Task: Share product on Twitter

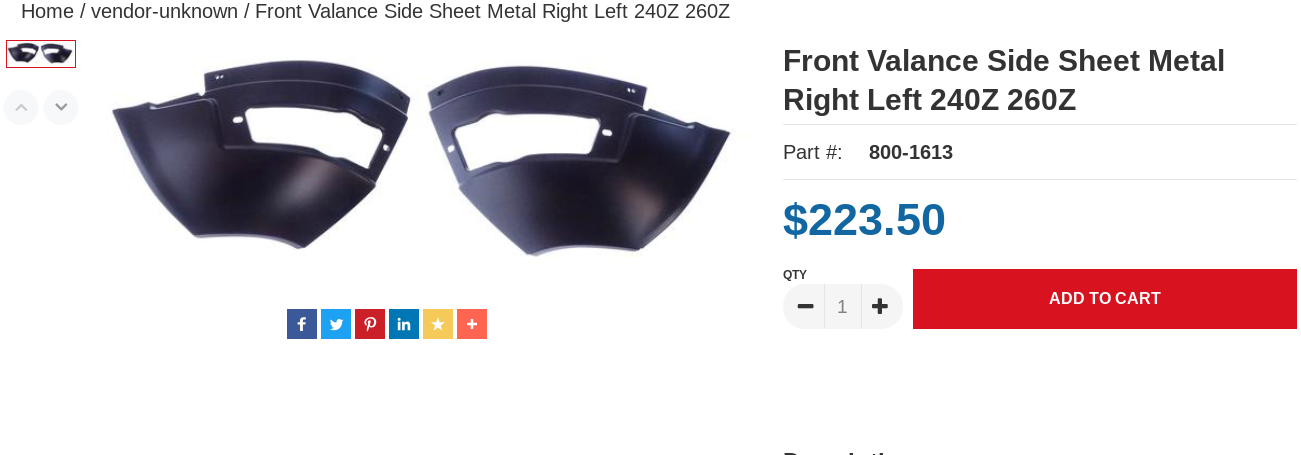Action: click(x=336, y=324)
